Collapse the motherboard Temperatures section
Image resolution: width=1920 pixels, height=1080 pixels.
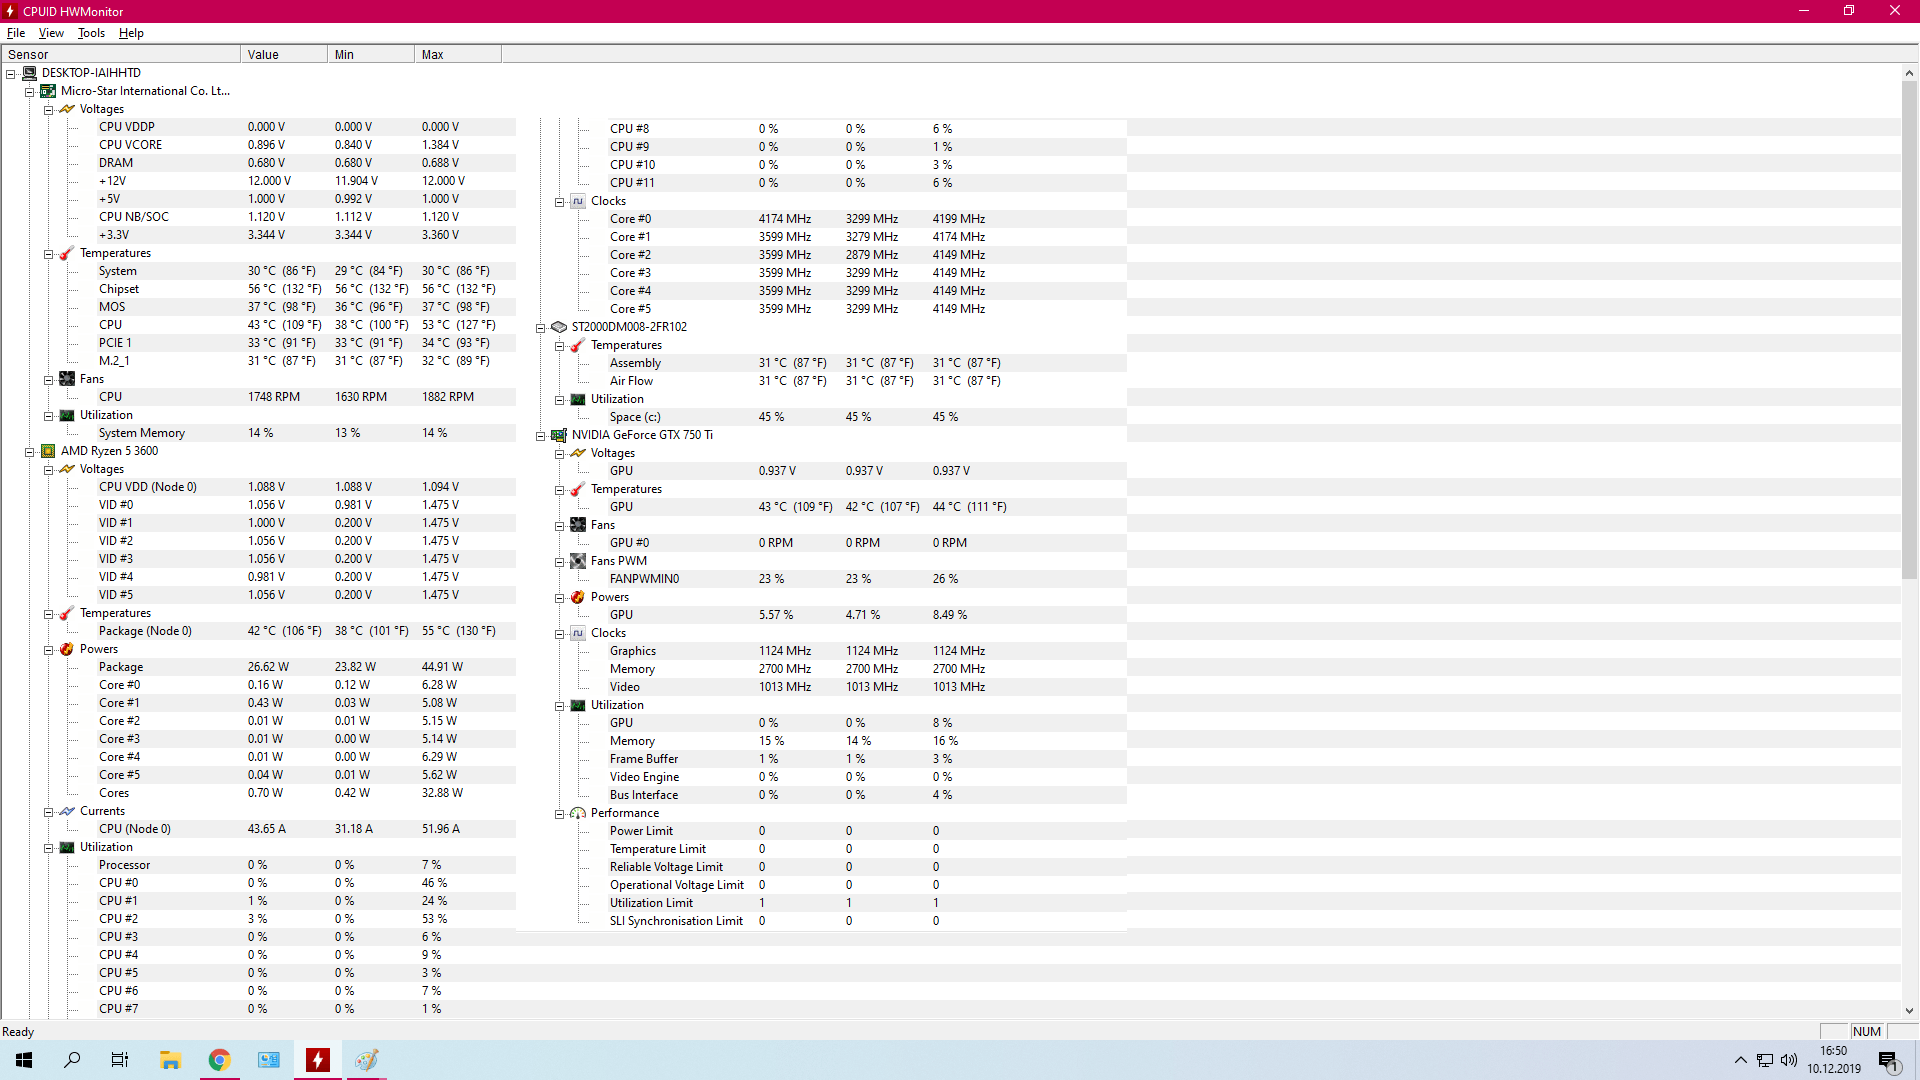click(48, 254)
